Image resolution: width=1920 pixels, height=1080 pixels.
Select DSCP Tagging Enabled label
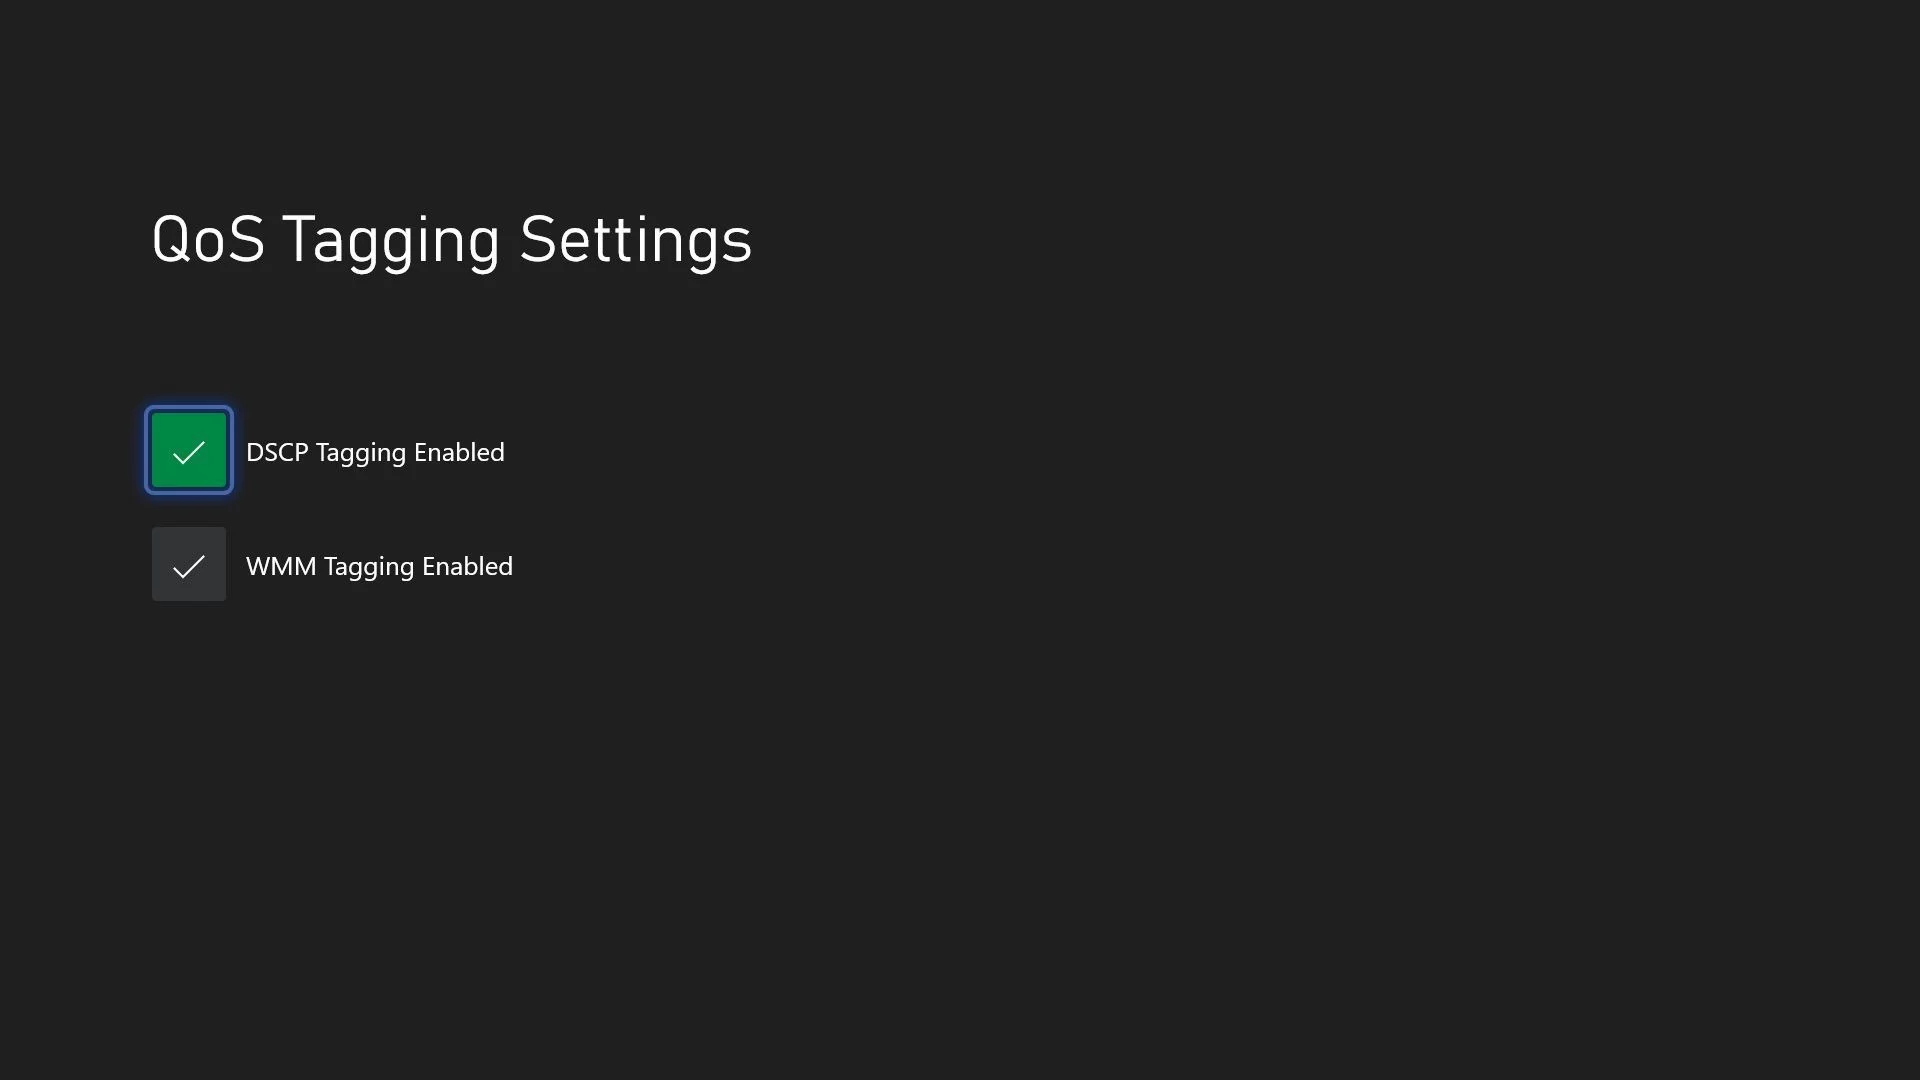(x=376, y=452)
